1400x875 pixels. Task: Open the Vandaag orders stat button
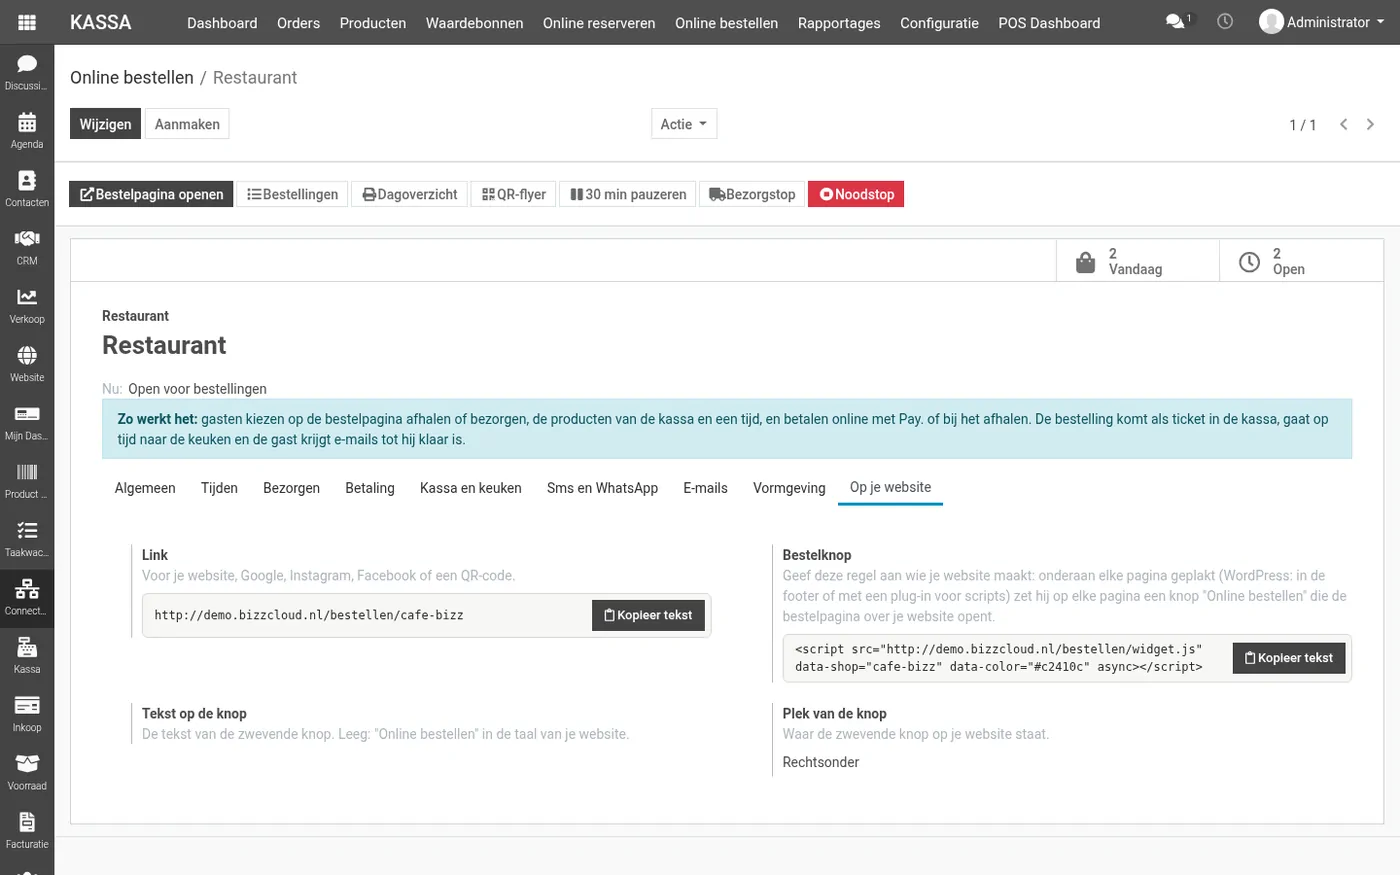[x=1138, y=261]
